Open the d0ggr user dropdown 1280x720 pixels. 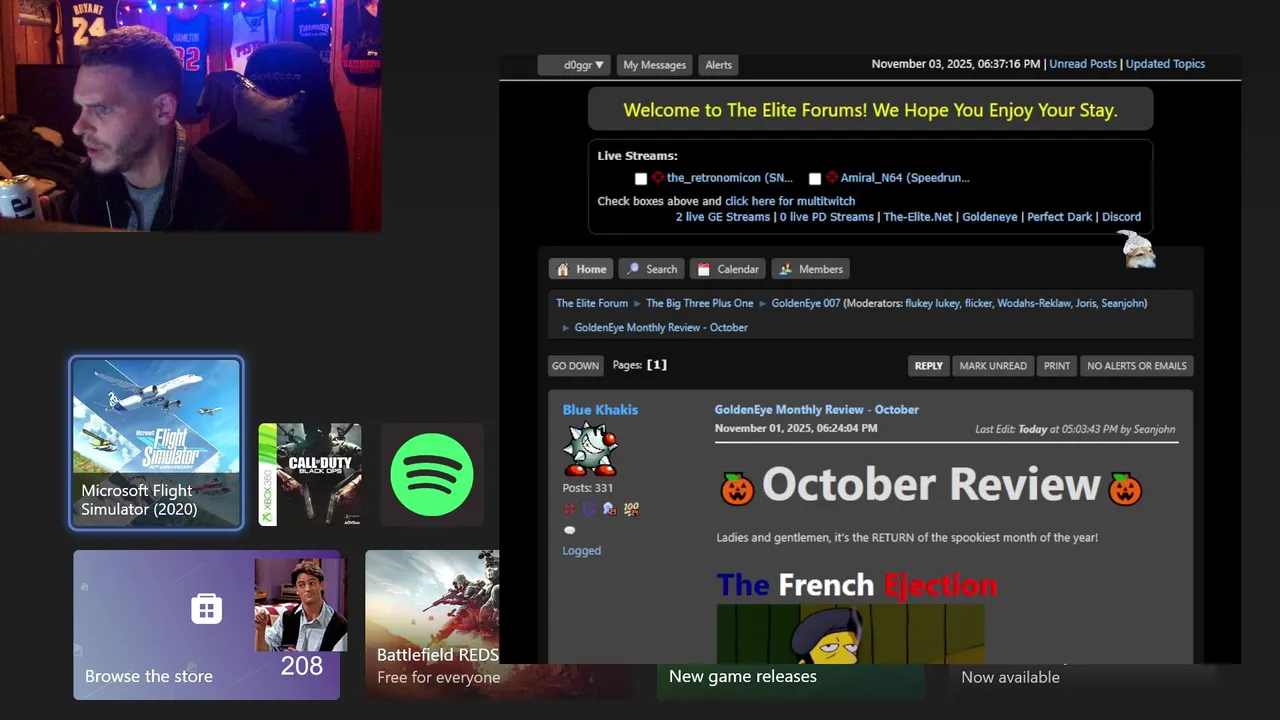[x=574, y=65]
